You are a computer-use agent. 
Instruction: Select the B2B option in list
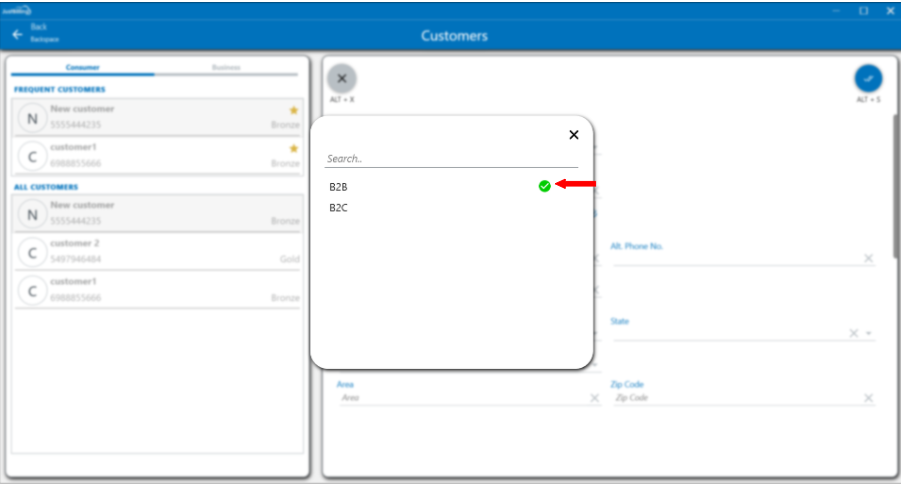[338, 187]
